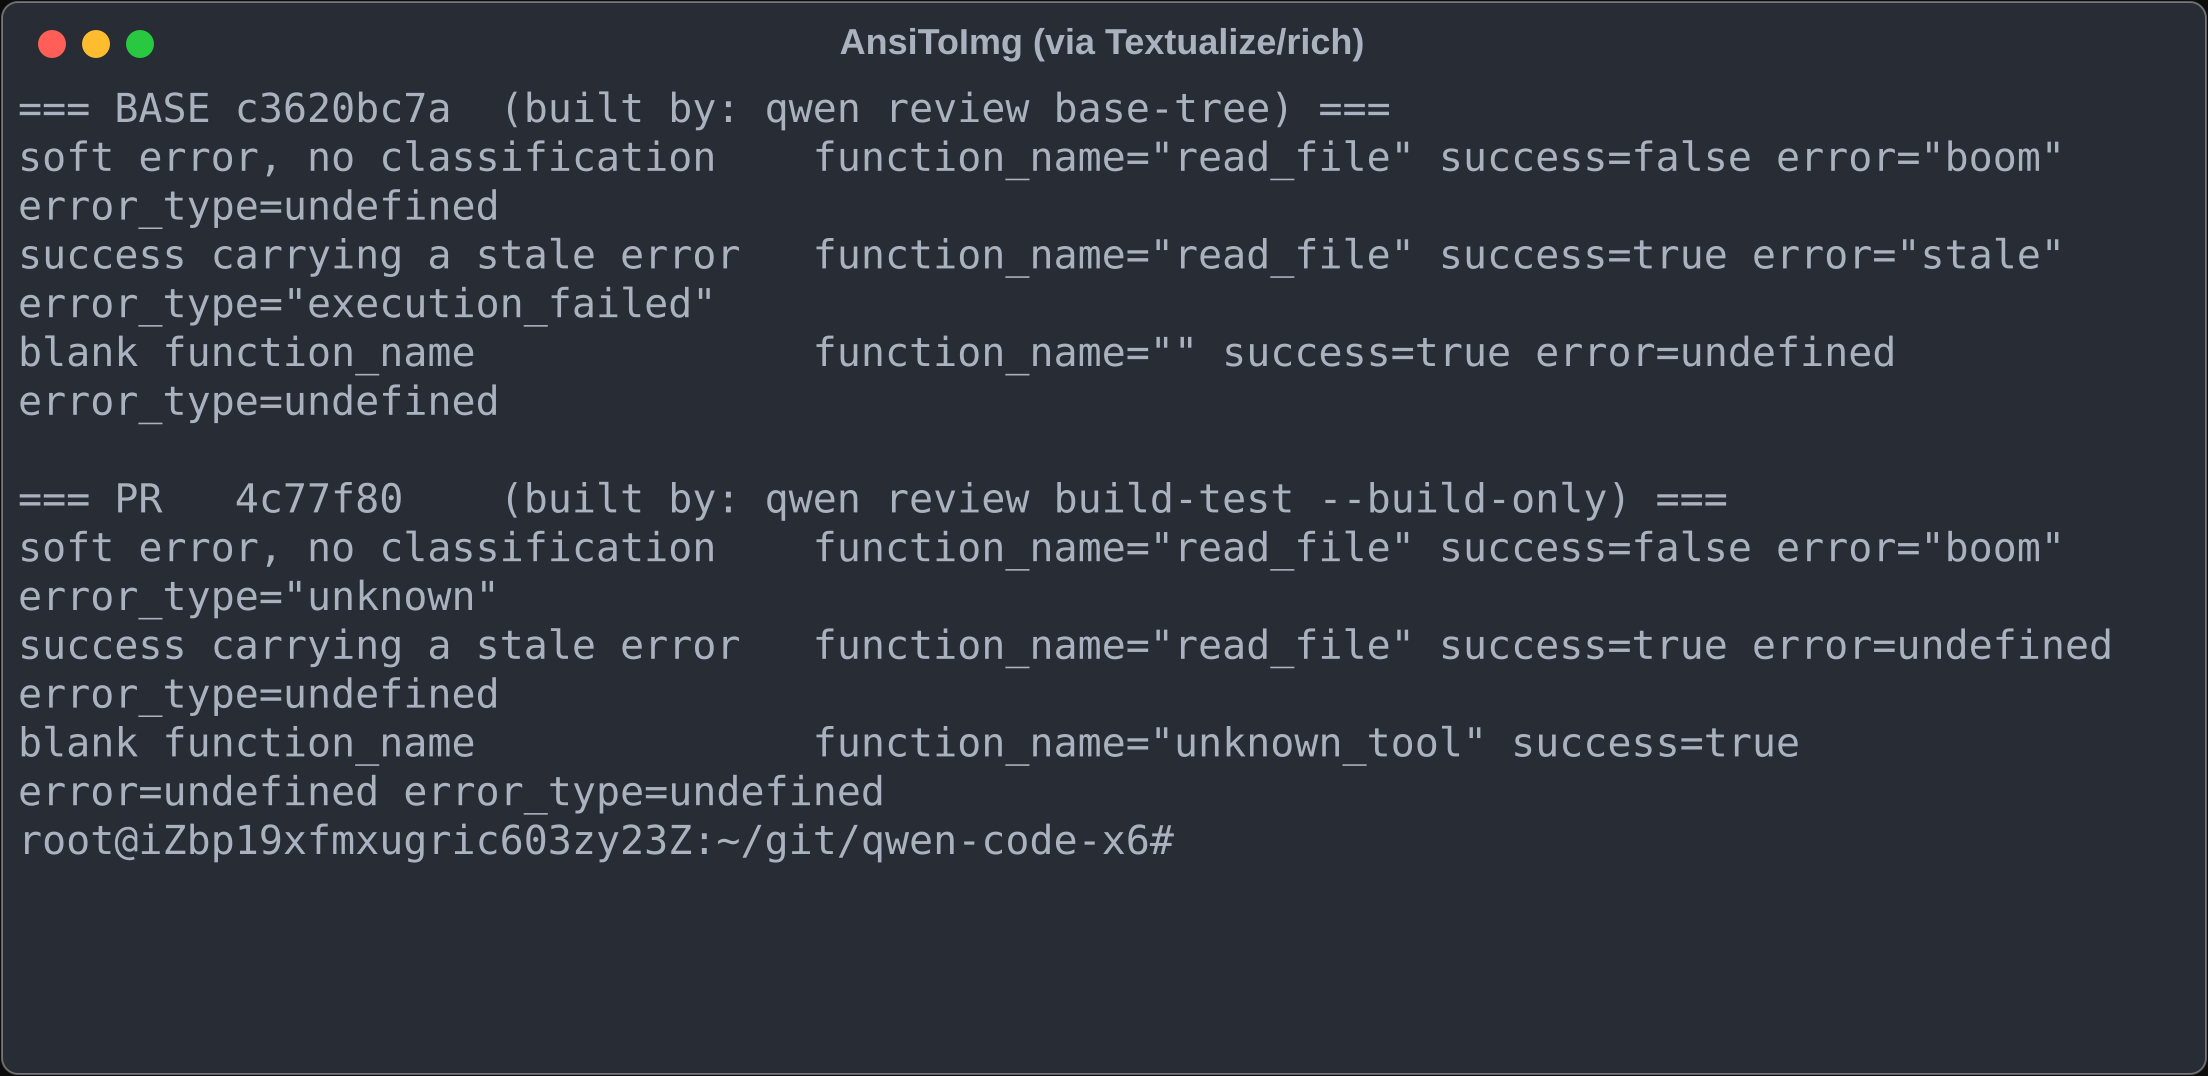Click 'blank function_name' label in PR section
The image size is (2208, 1076).
(247, 743)
